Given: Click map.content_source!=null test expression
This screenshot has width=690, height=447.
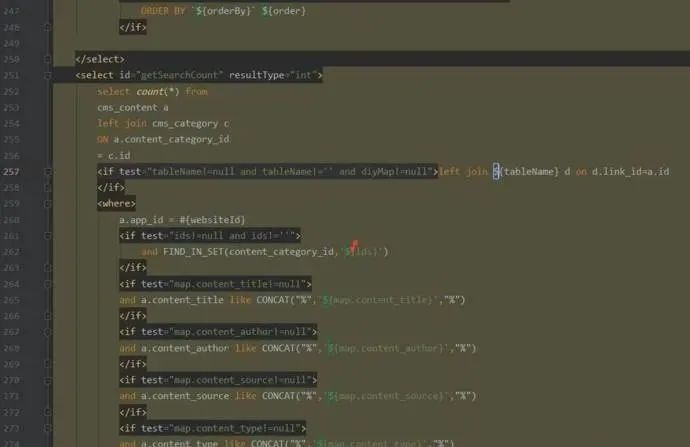Looking at the screenshot, I should pos(240,380).
